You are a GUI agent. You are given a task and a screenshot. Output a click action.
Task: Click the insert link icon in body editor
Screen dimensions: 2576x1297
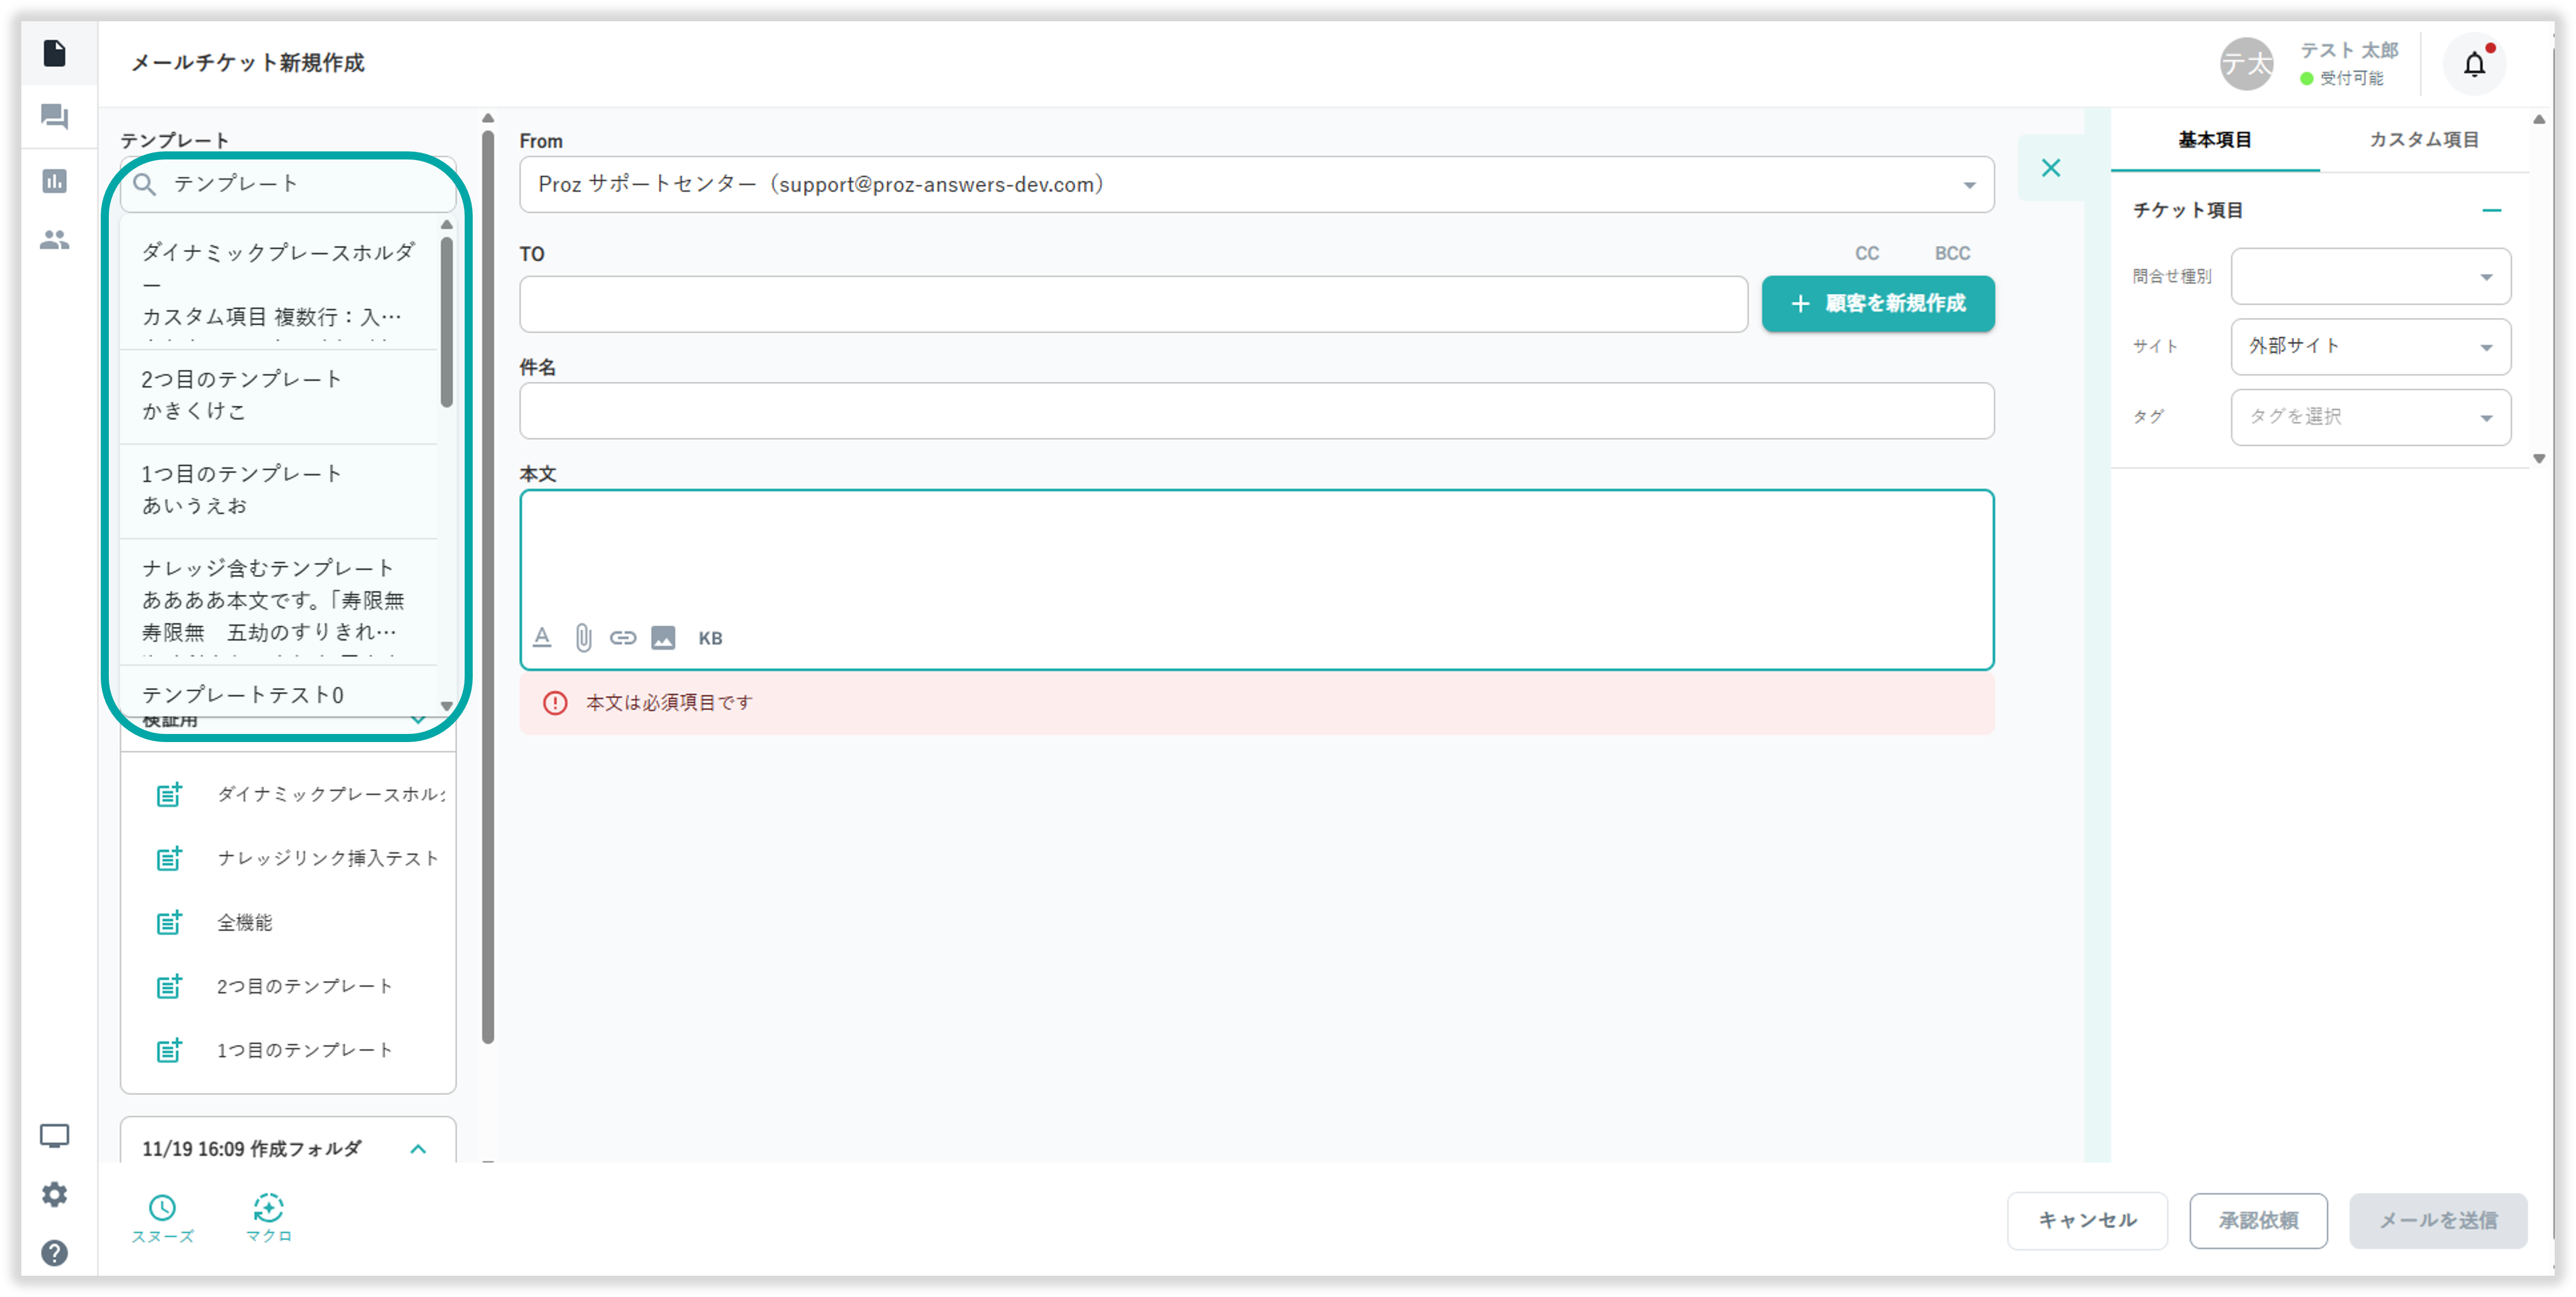(622, 637)
